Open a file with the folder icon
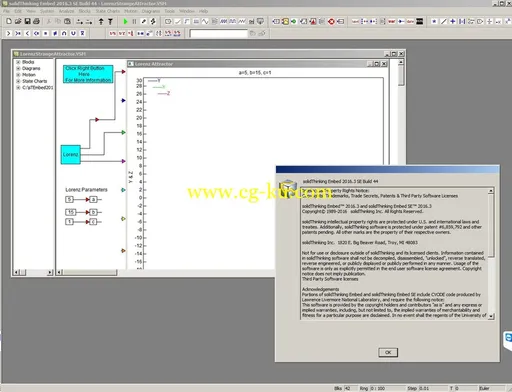The image size is (512, 392). tap(18, 21)
